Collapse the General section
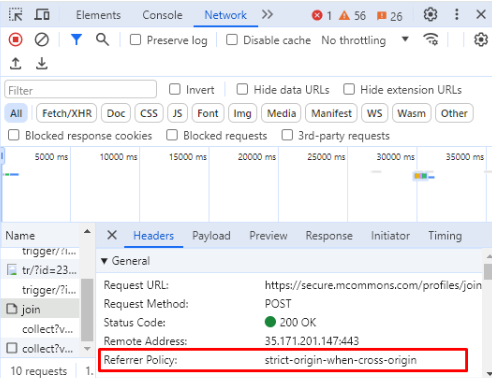The width and height of the screenshot is (492, 378). click(104, 261)
